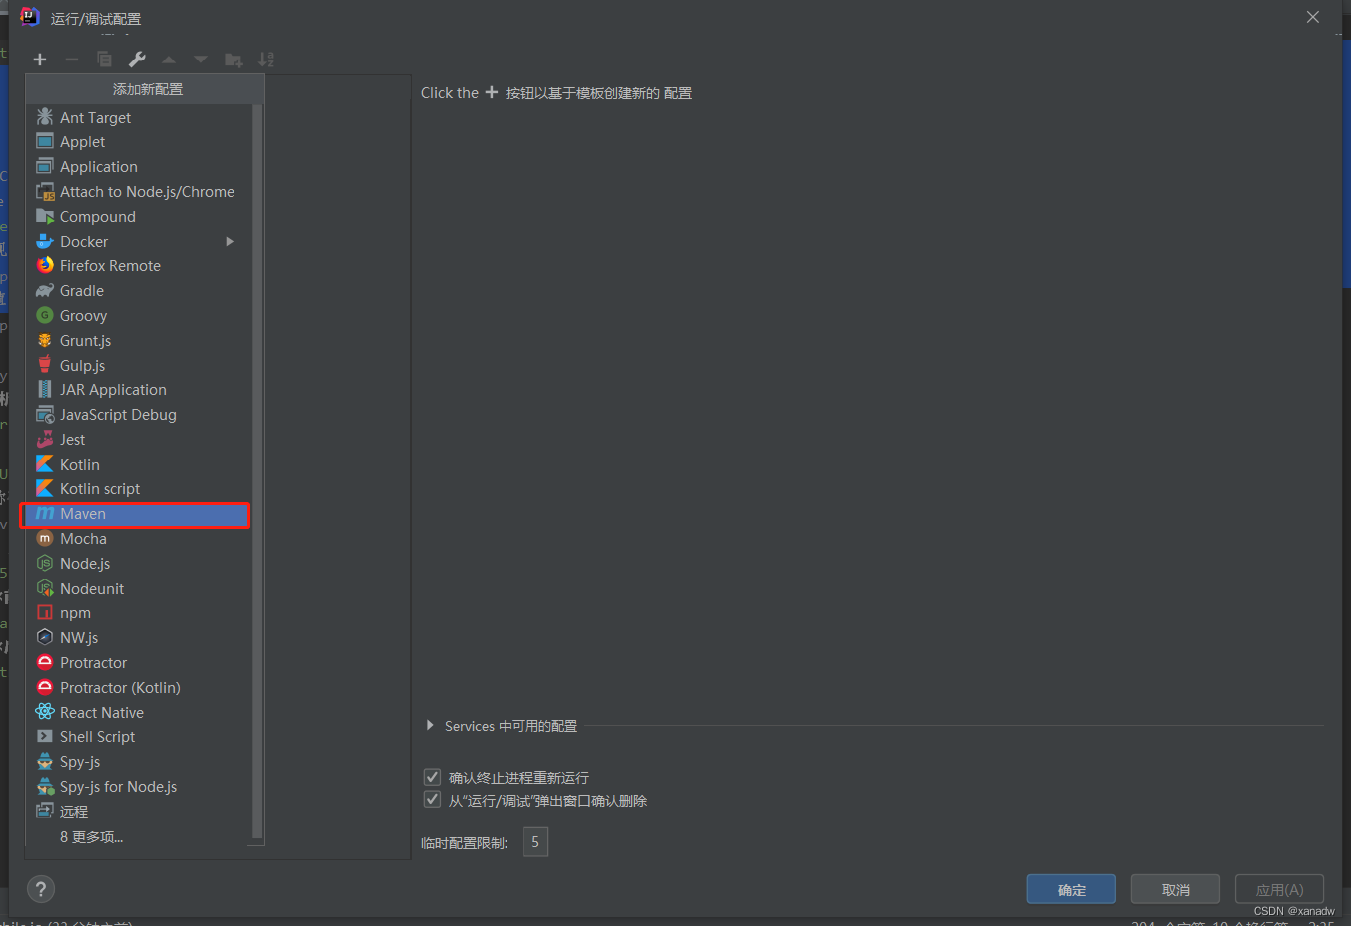Click the npm square icon
Image resolution: width=1351 pixels, height=926 pixels.
pyautogui.click(x=45, y=612)
